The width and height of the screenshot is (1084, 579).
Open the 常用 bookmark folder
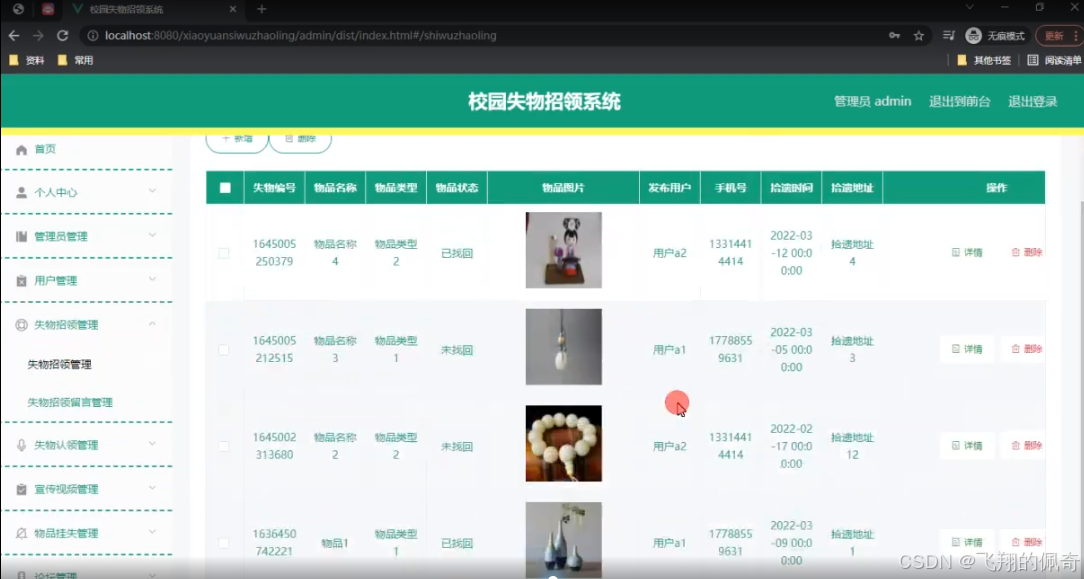coord(75,60)
